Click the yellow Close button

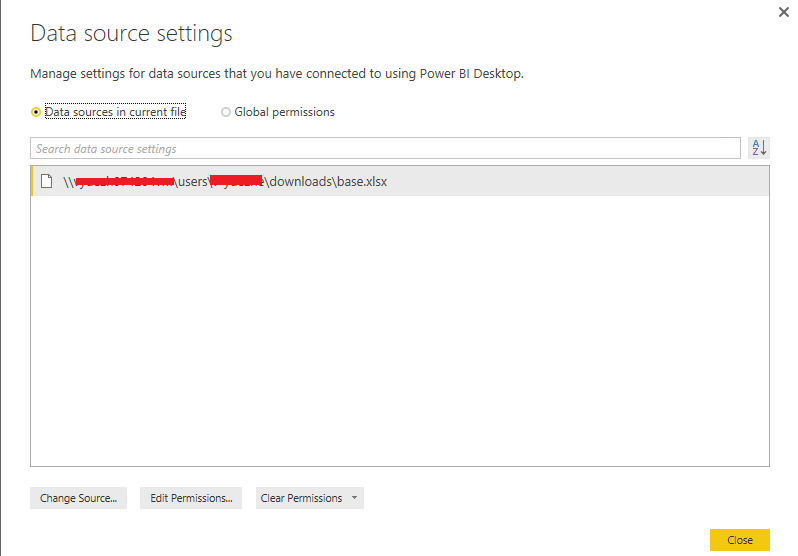(739, 540)
